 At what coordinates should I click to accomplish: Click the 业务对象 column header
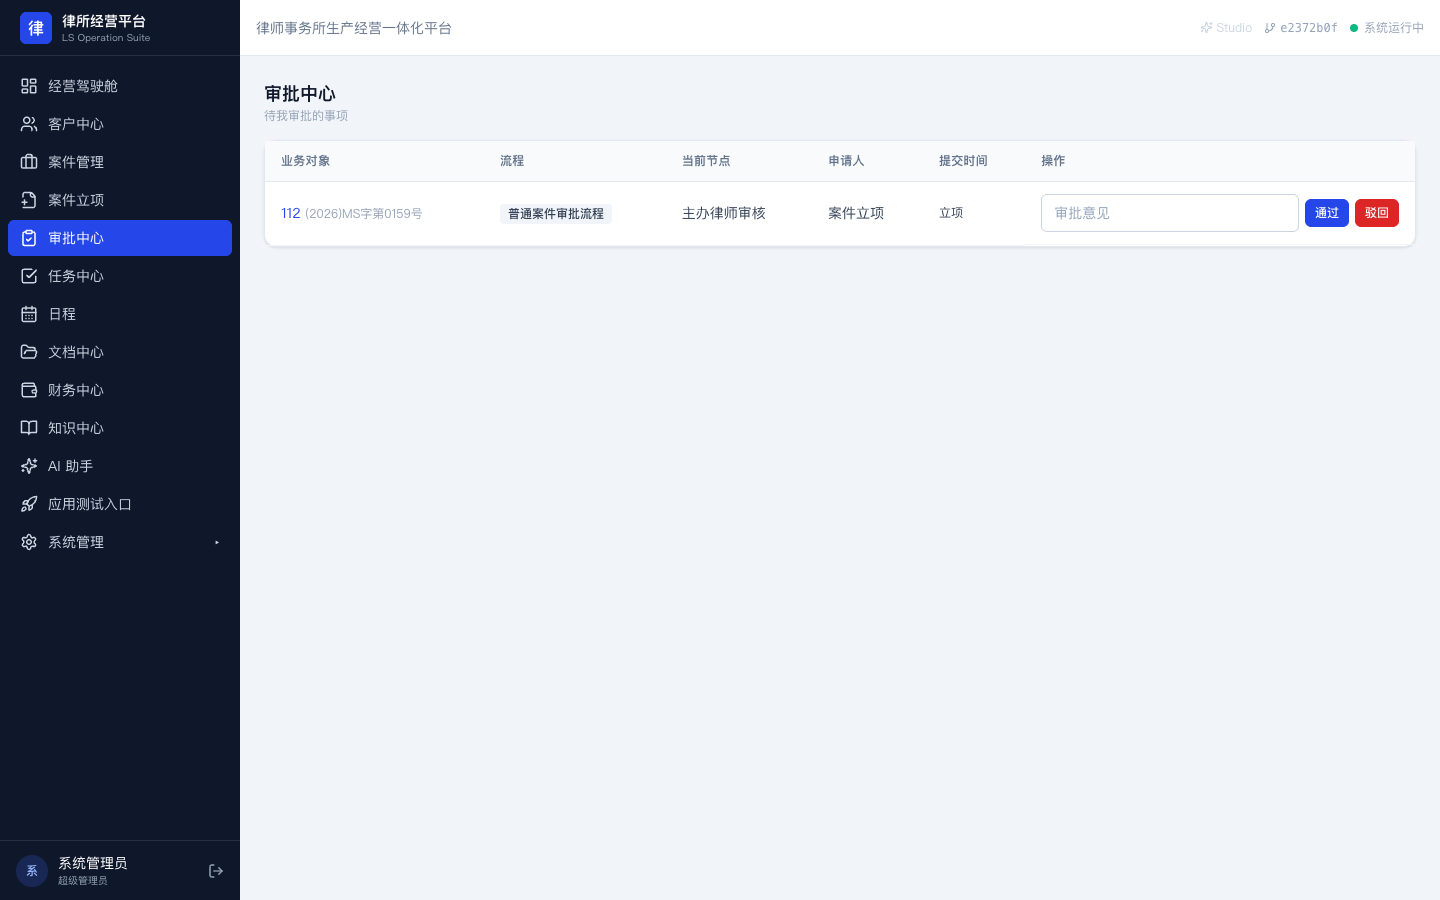[306, 161]
